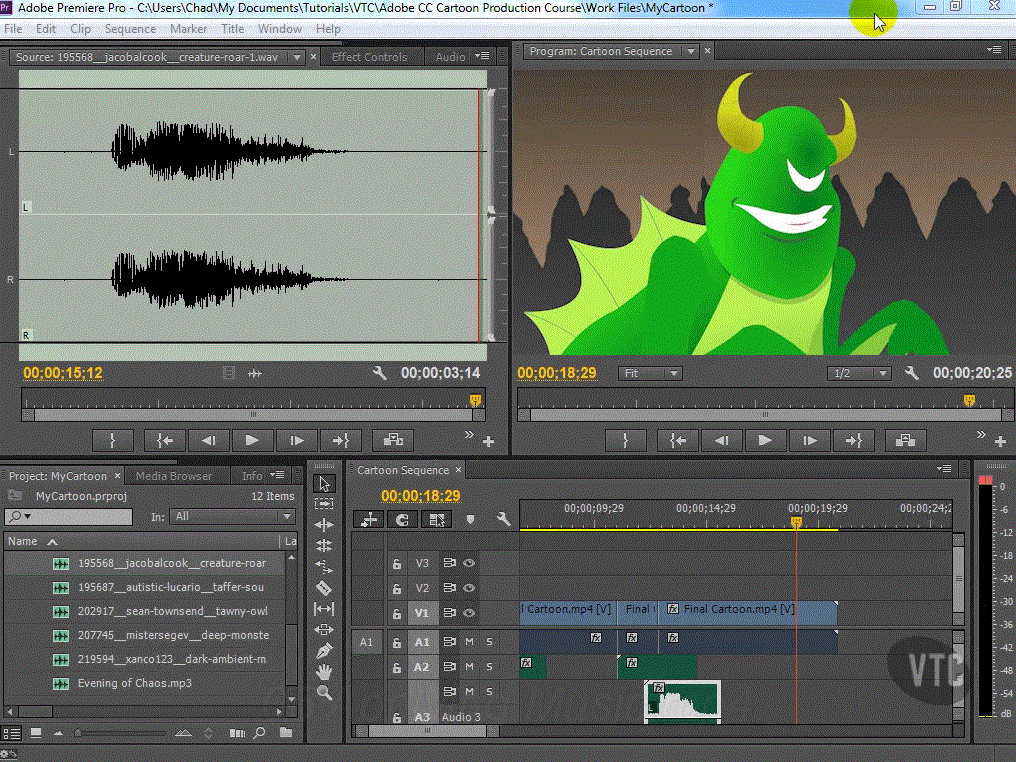
Task: Open the Source clip dropdown
Action: 297,57
